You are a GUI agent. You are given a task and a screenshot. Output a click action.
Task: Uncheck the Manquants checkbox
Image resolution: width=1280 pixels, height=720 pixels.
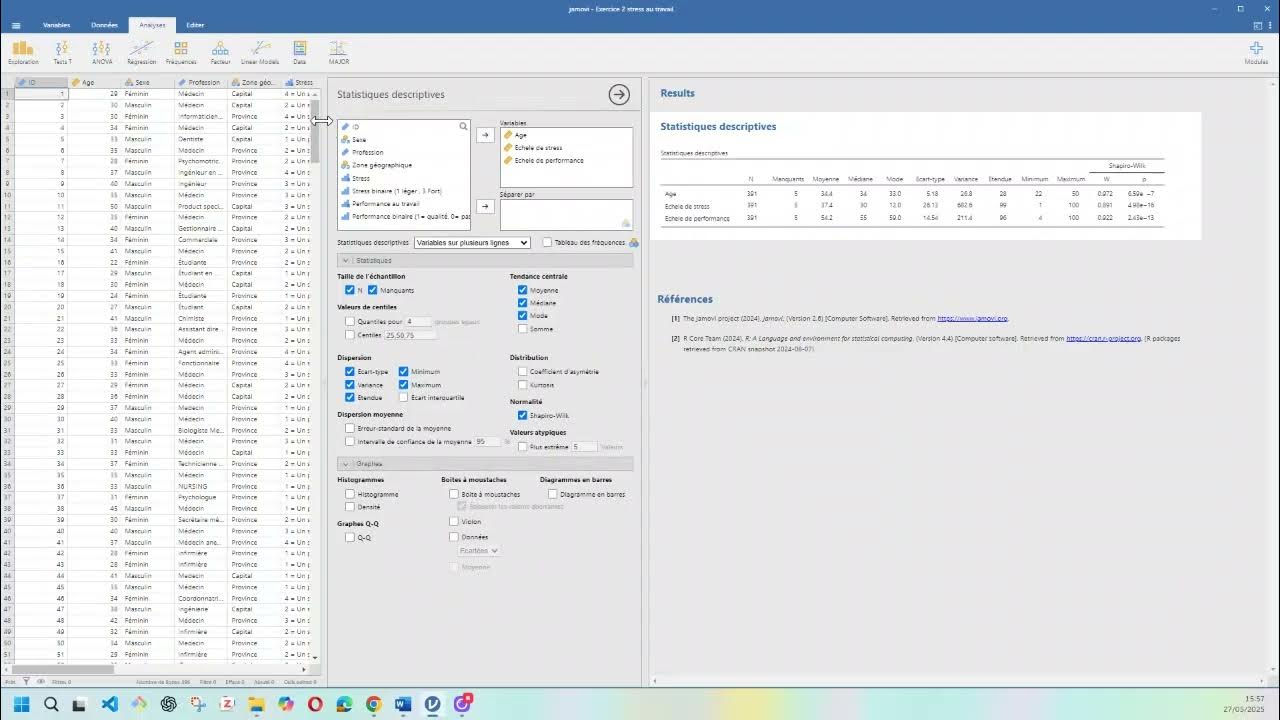[373, 290]
